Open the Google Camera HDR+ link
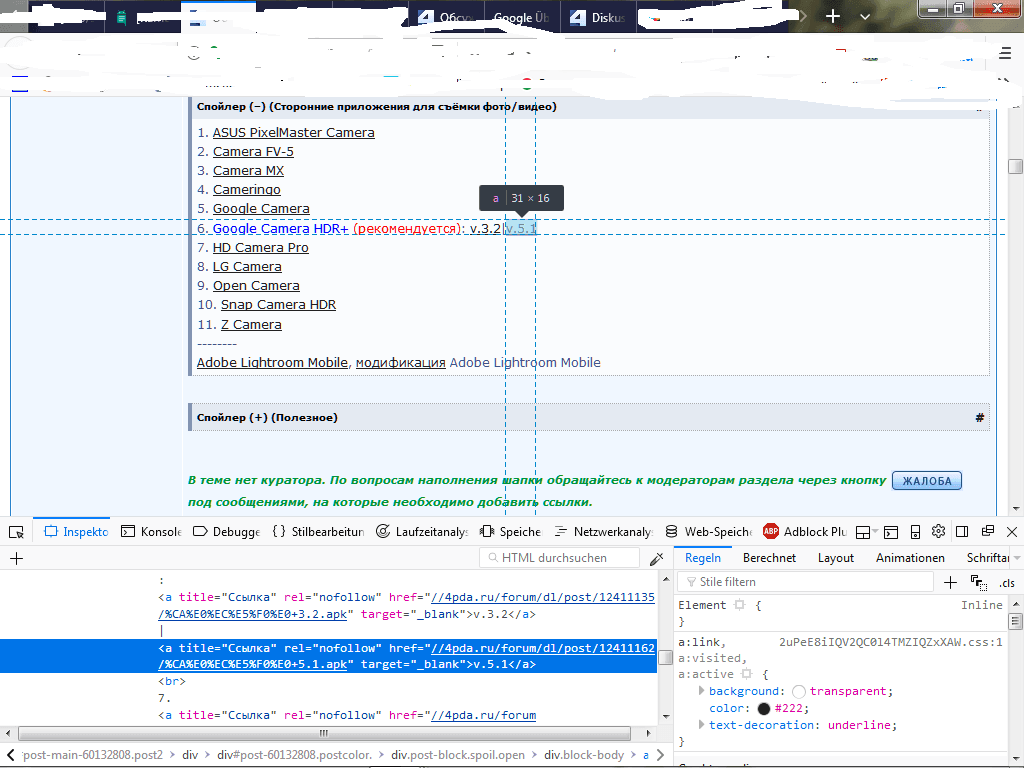The width and height of the screenshot is (1024, 768). tap(280, 229)
